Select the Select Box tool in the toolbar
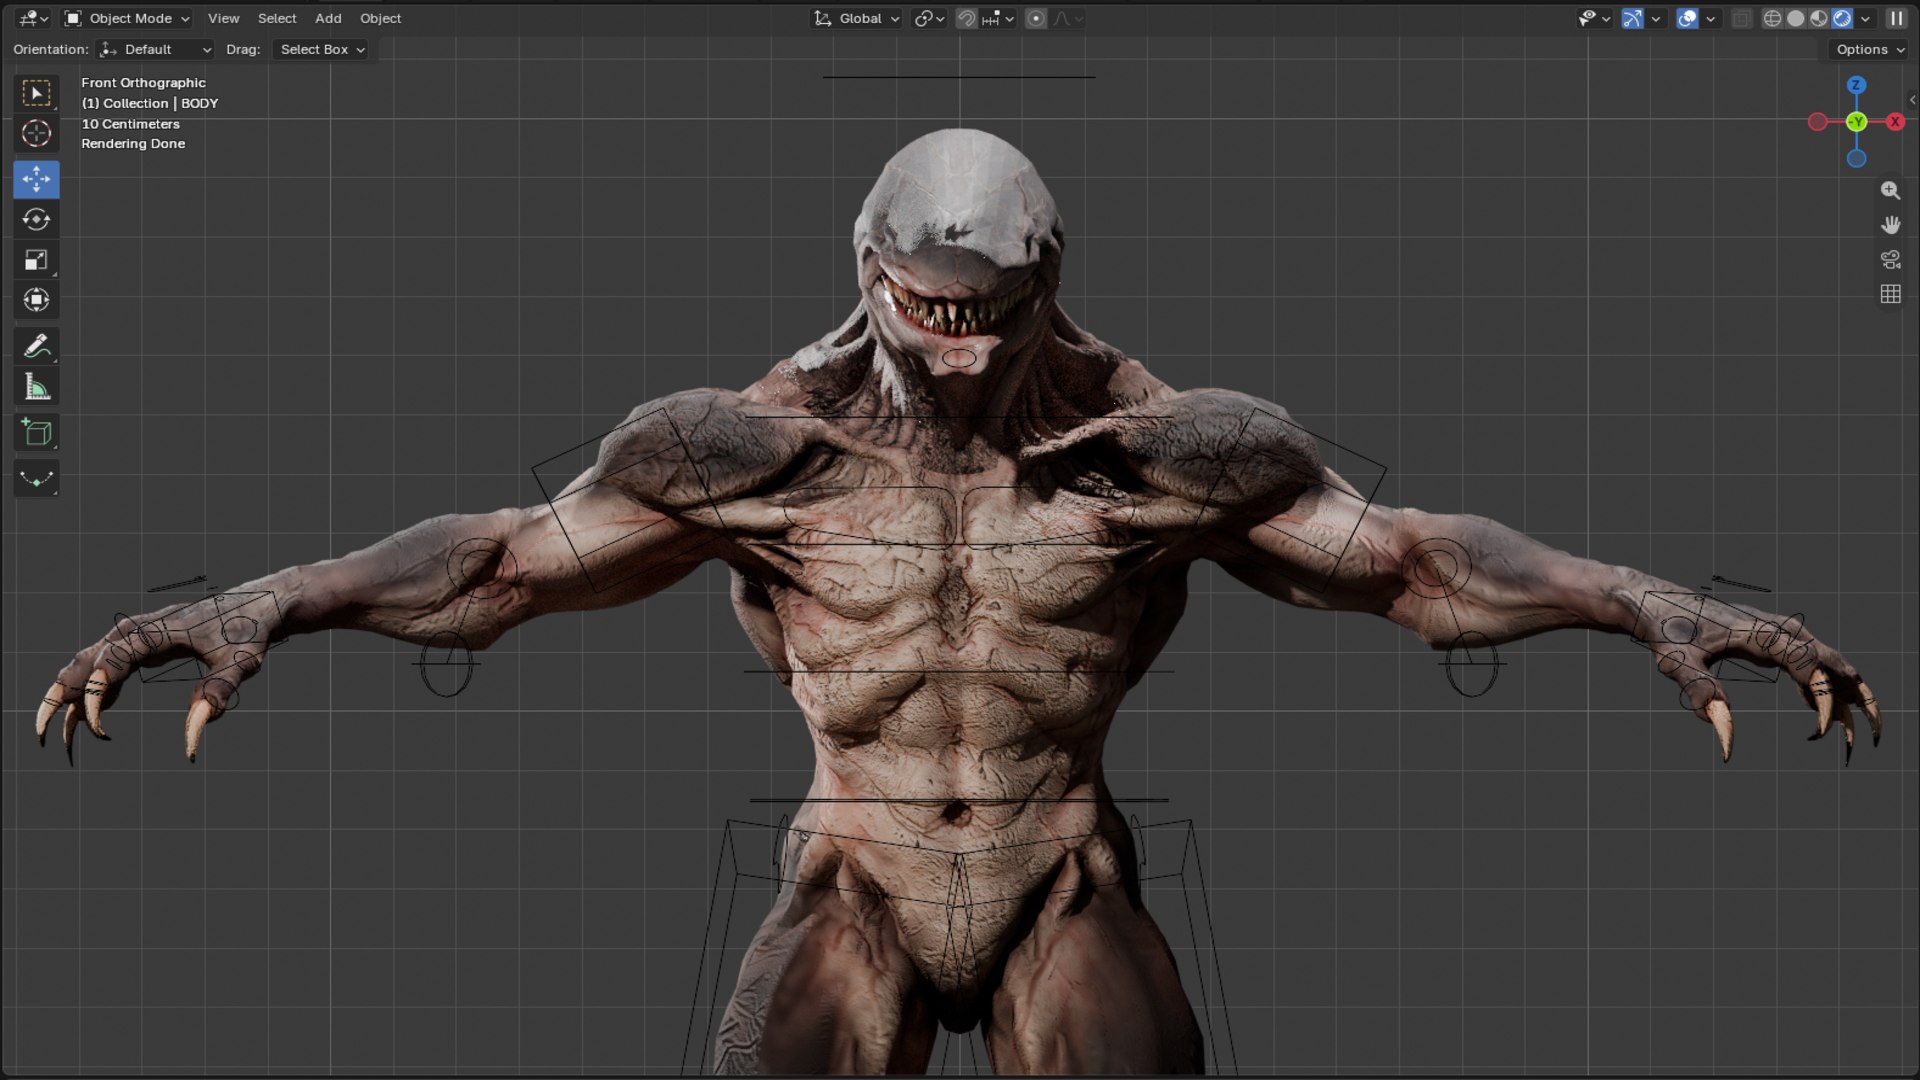Image resolution: width=1920 pixels, height=1080 pixels. coord(36,93)
